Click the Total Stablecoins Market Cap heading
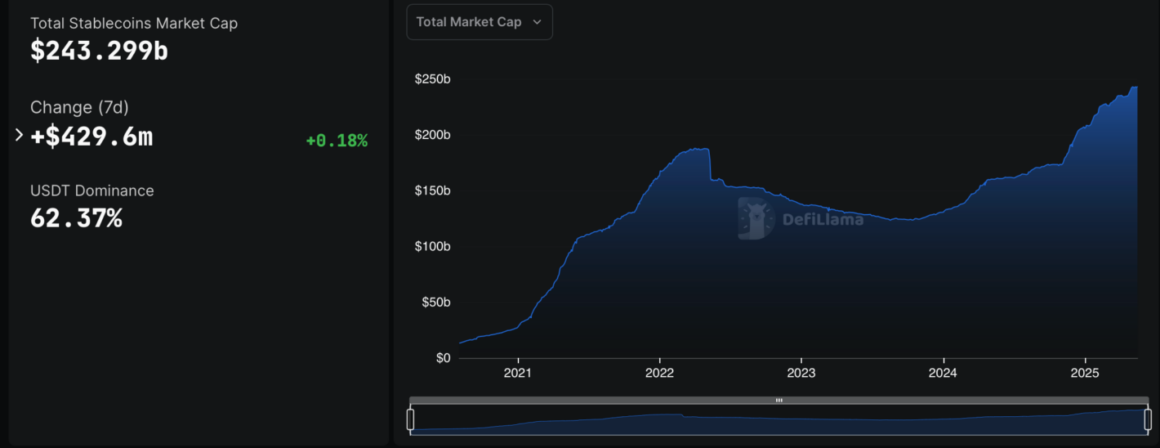1160x448 pixels. (x=134, y=22)
